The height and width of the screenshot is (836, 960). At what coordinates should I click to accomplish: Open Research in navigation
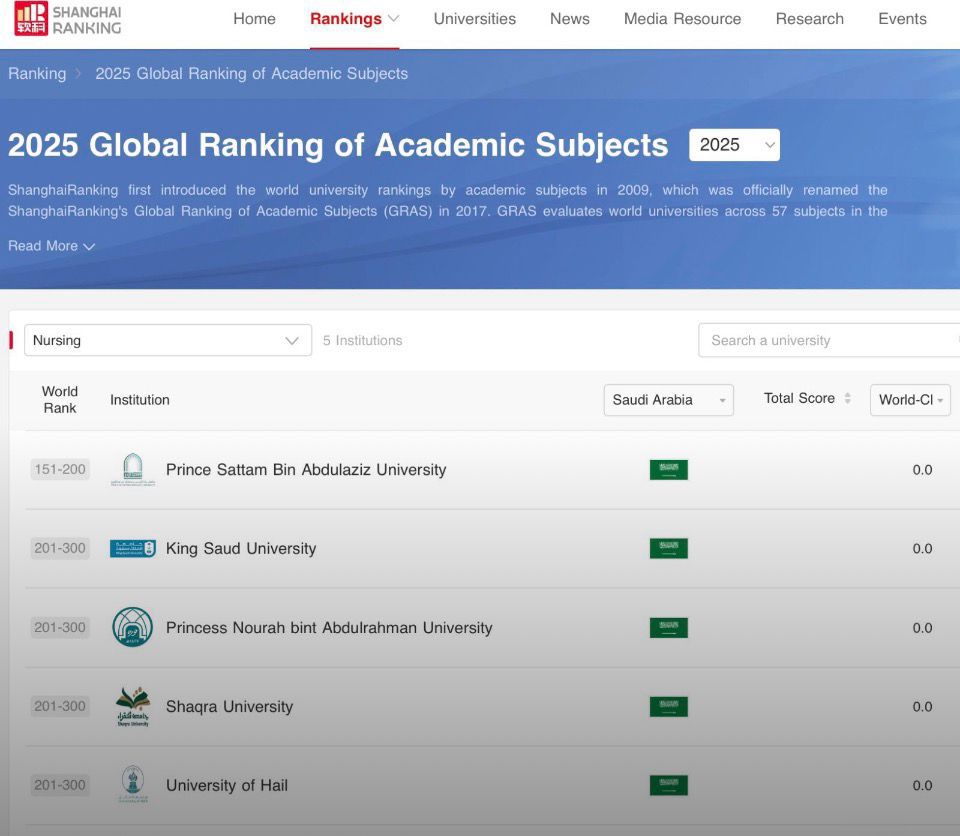pyautogui.click(x=809, y=19)
